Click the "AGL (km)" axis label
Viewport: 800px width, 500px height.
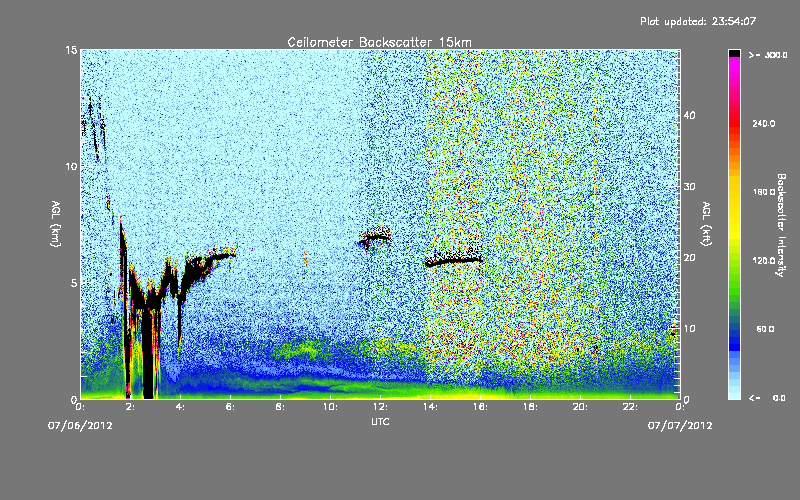56,224
